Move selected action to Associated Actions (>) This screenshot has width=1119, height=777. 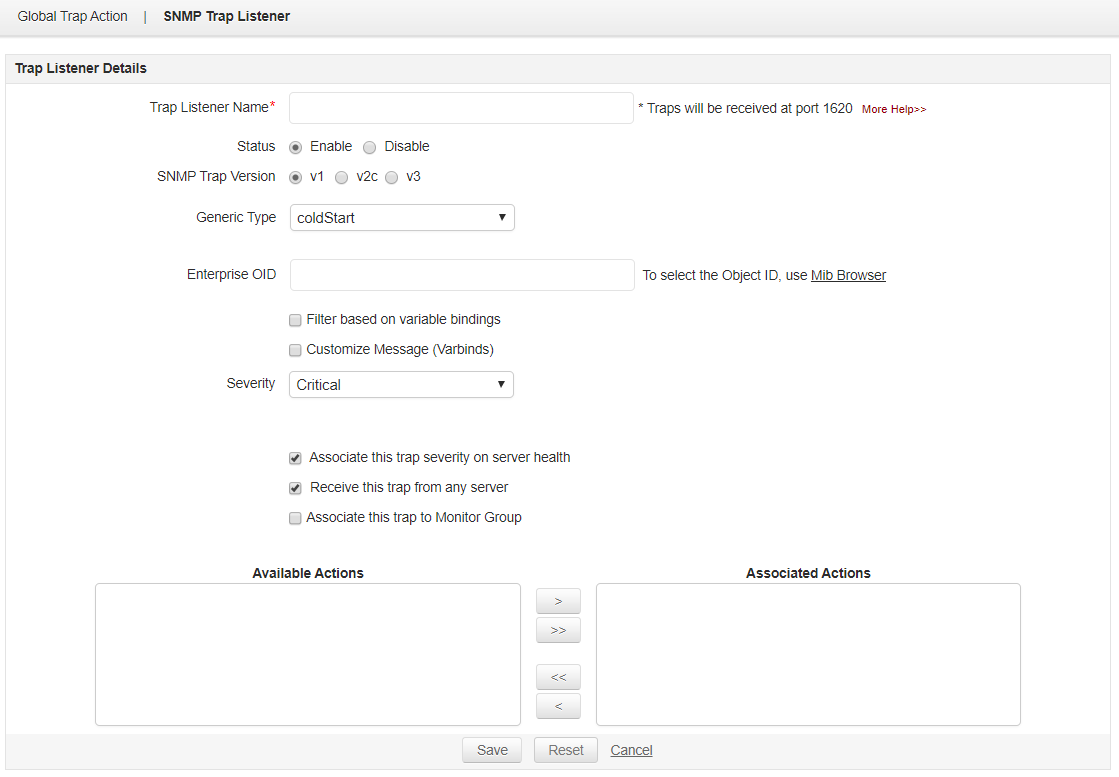[x=558, y=601]
